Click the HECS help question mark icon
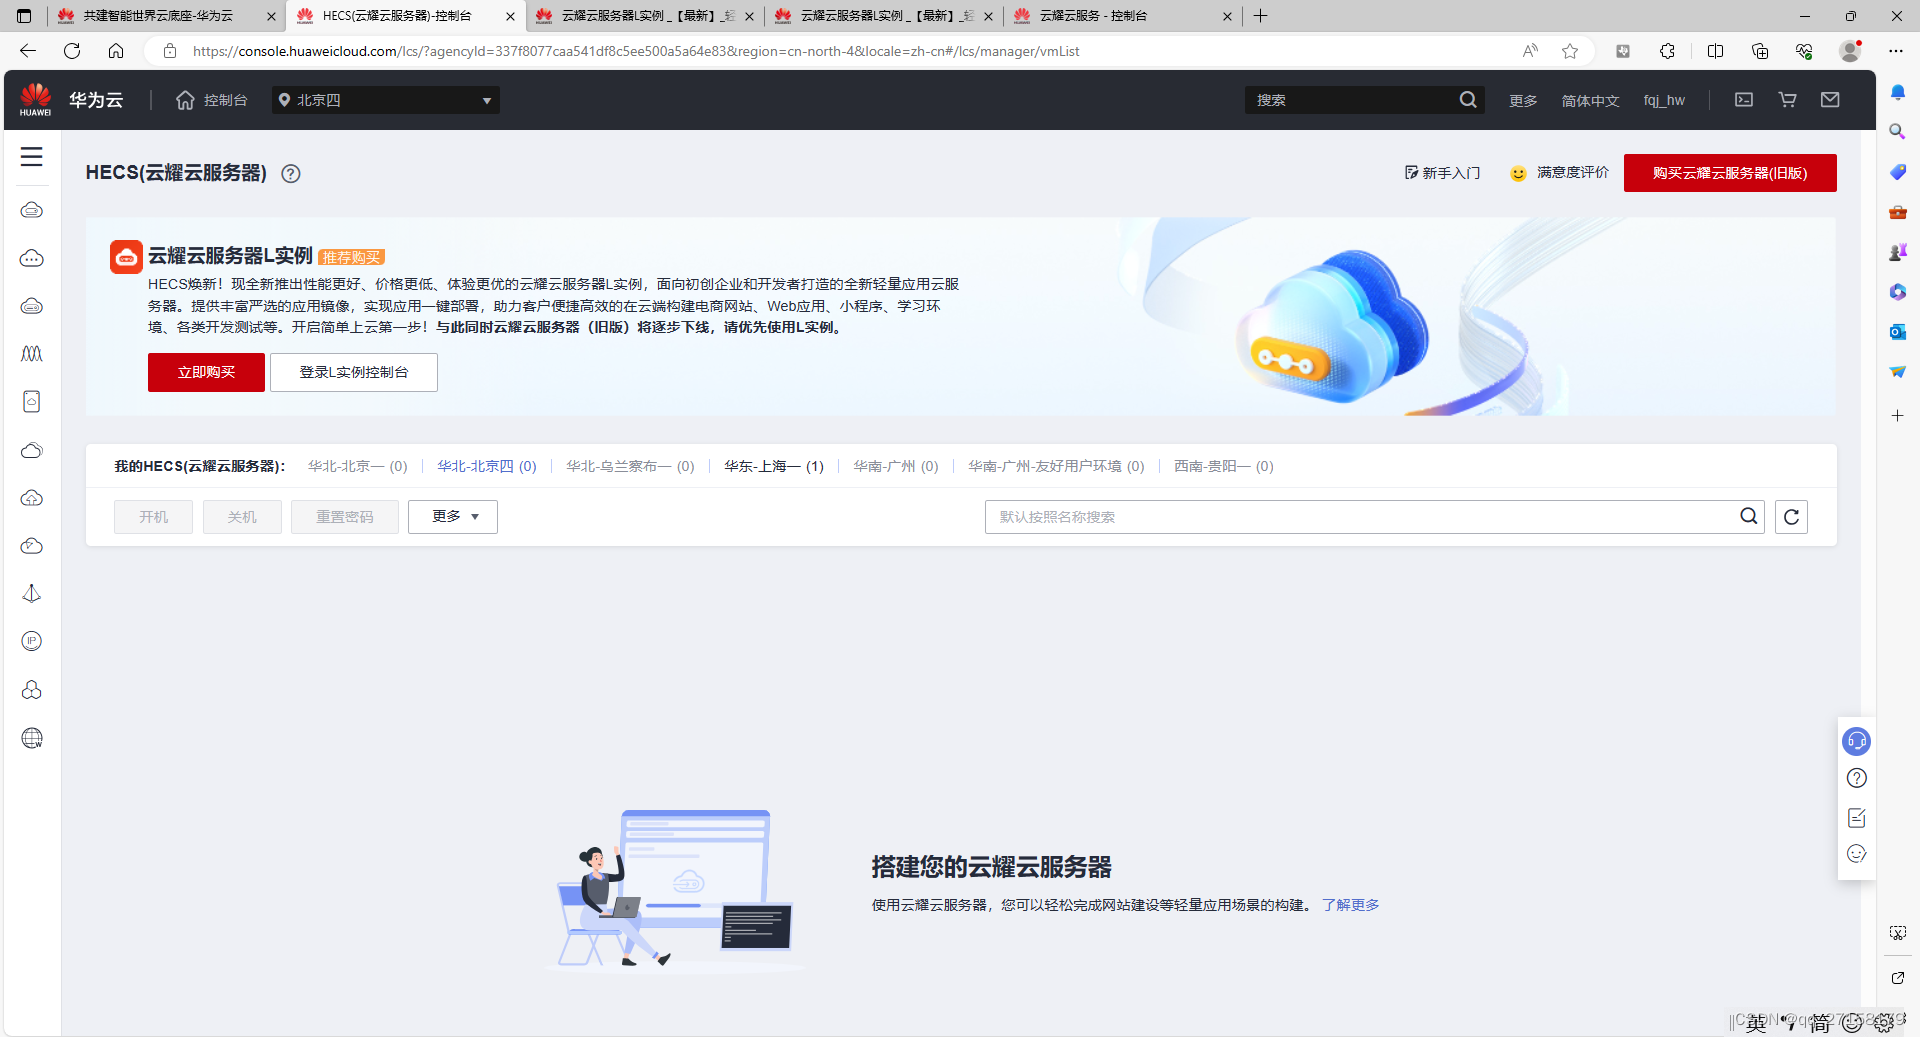Screen dimensions: 1920x1037 [x=291, y=174]
